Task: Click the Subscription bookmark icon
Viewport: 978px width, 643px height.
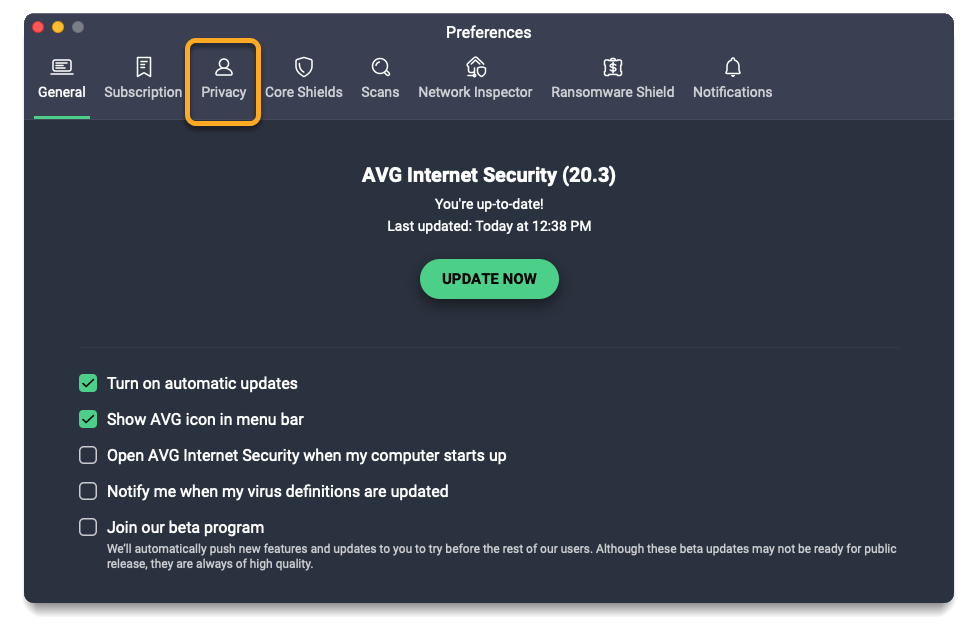Action: tap(143, 67)
